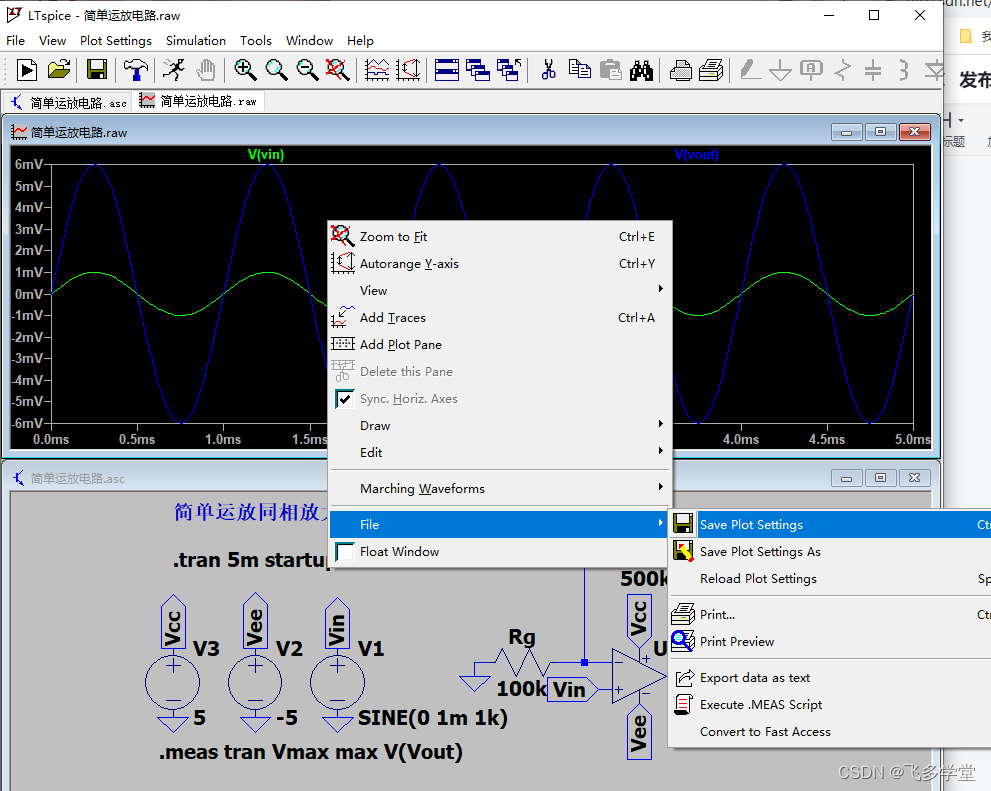Click the tile windows toolbar icon
Image resolution: width=991 pixels, height=791 pixels.
click(x=446, y=69)
